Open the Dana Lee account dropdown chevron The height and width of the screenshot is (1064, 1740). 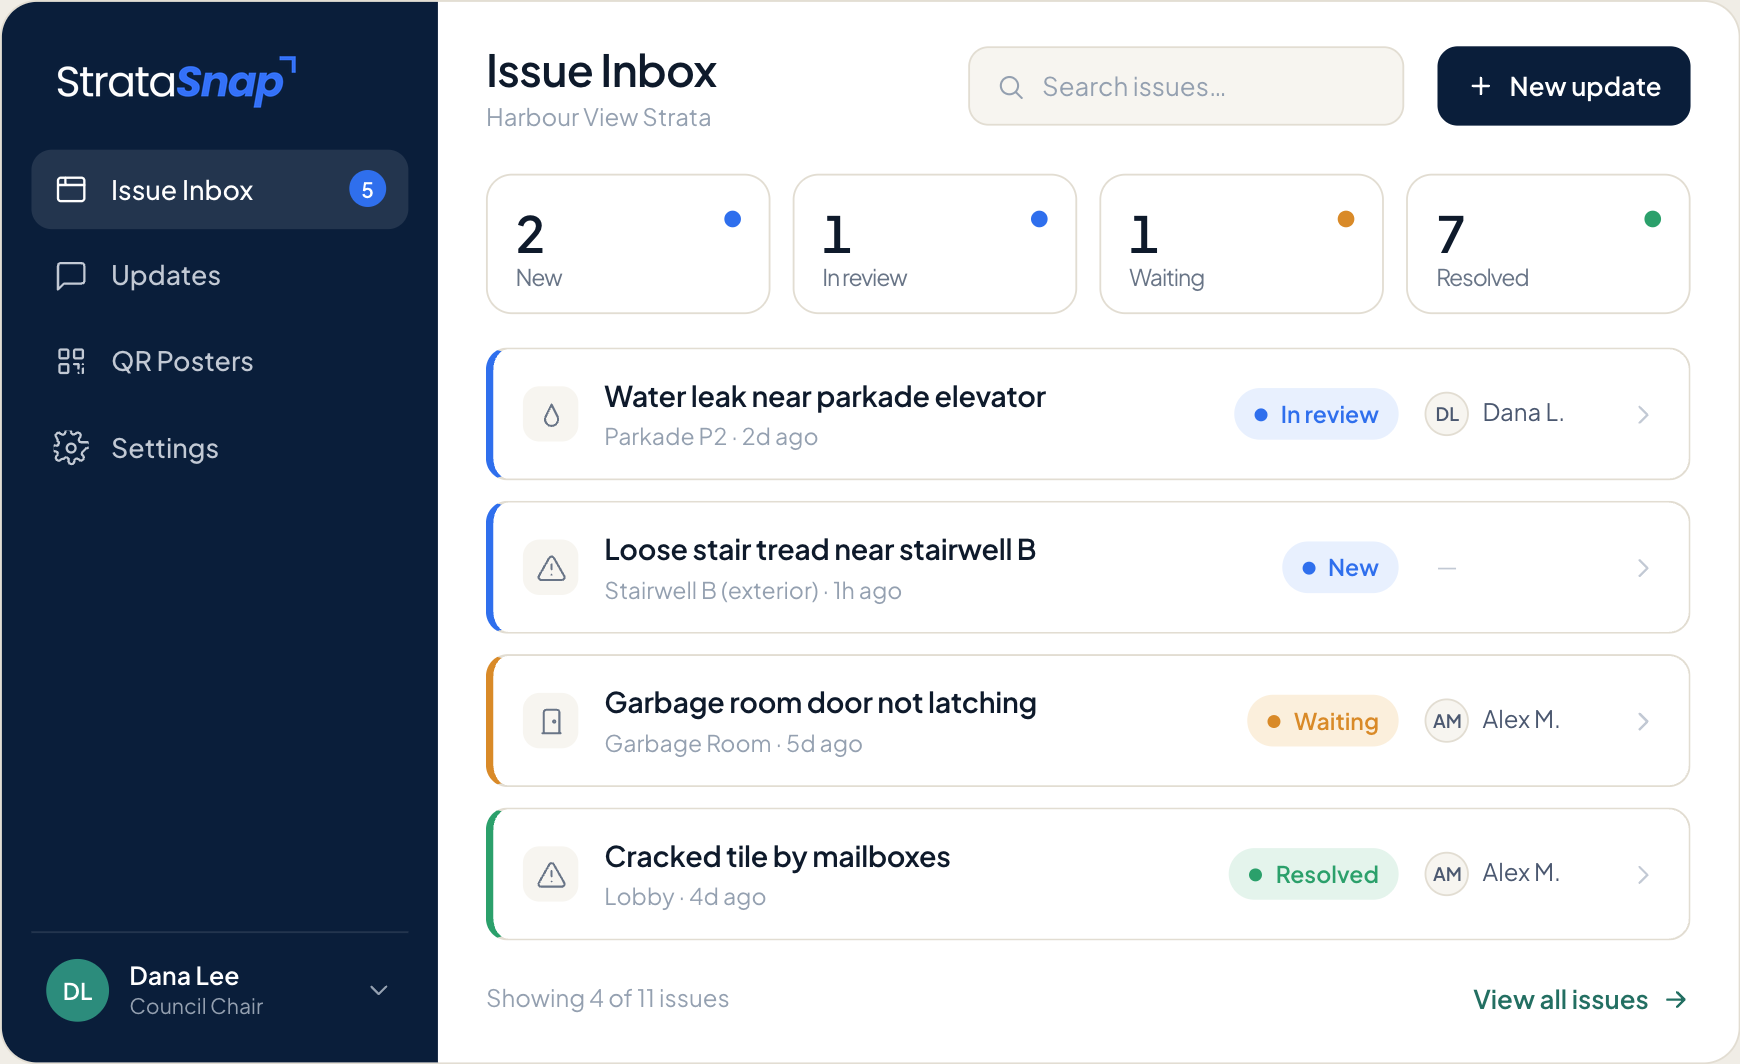tap(378, 990)
